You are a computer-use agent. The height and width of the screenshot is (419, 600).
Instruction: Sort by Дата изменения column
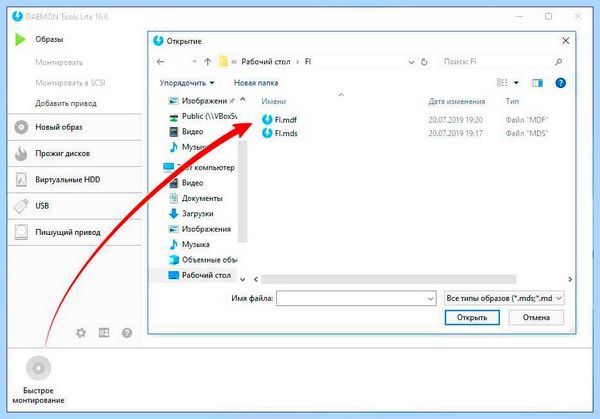457,101
